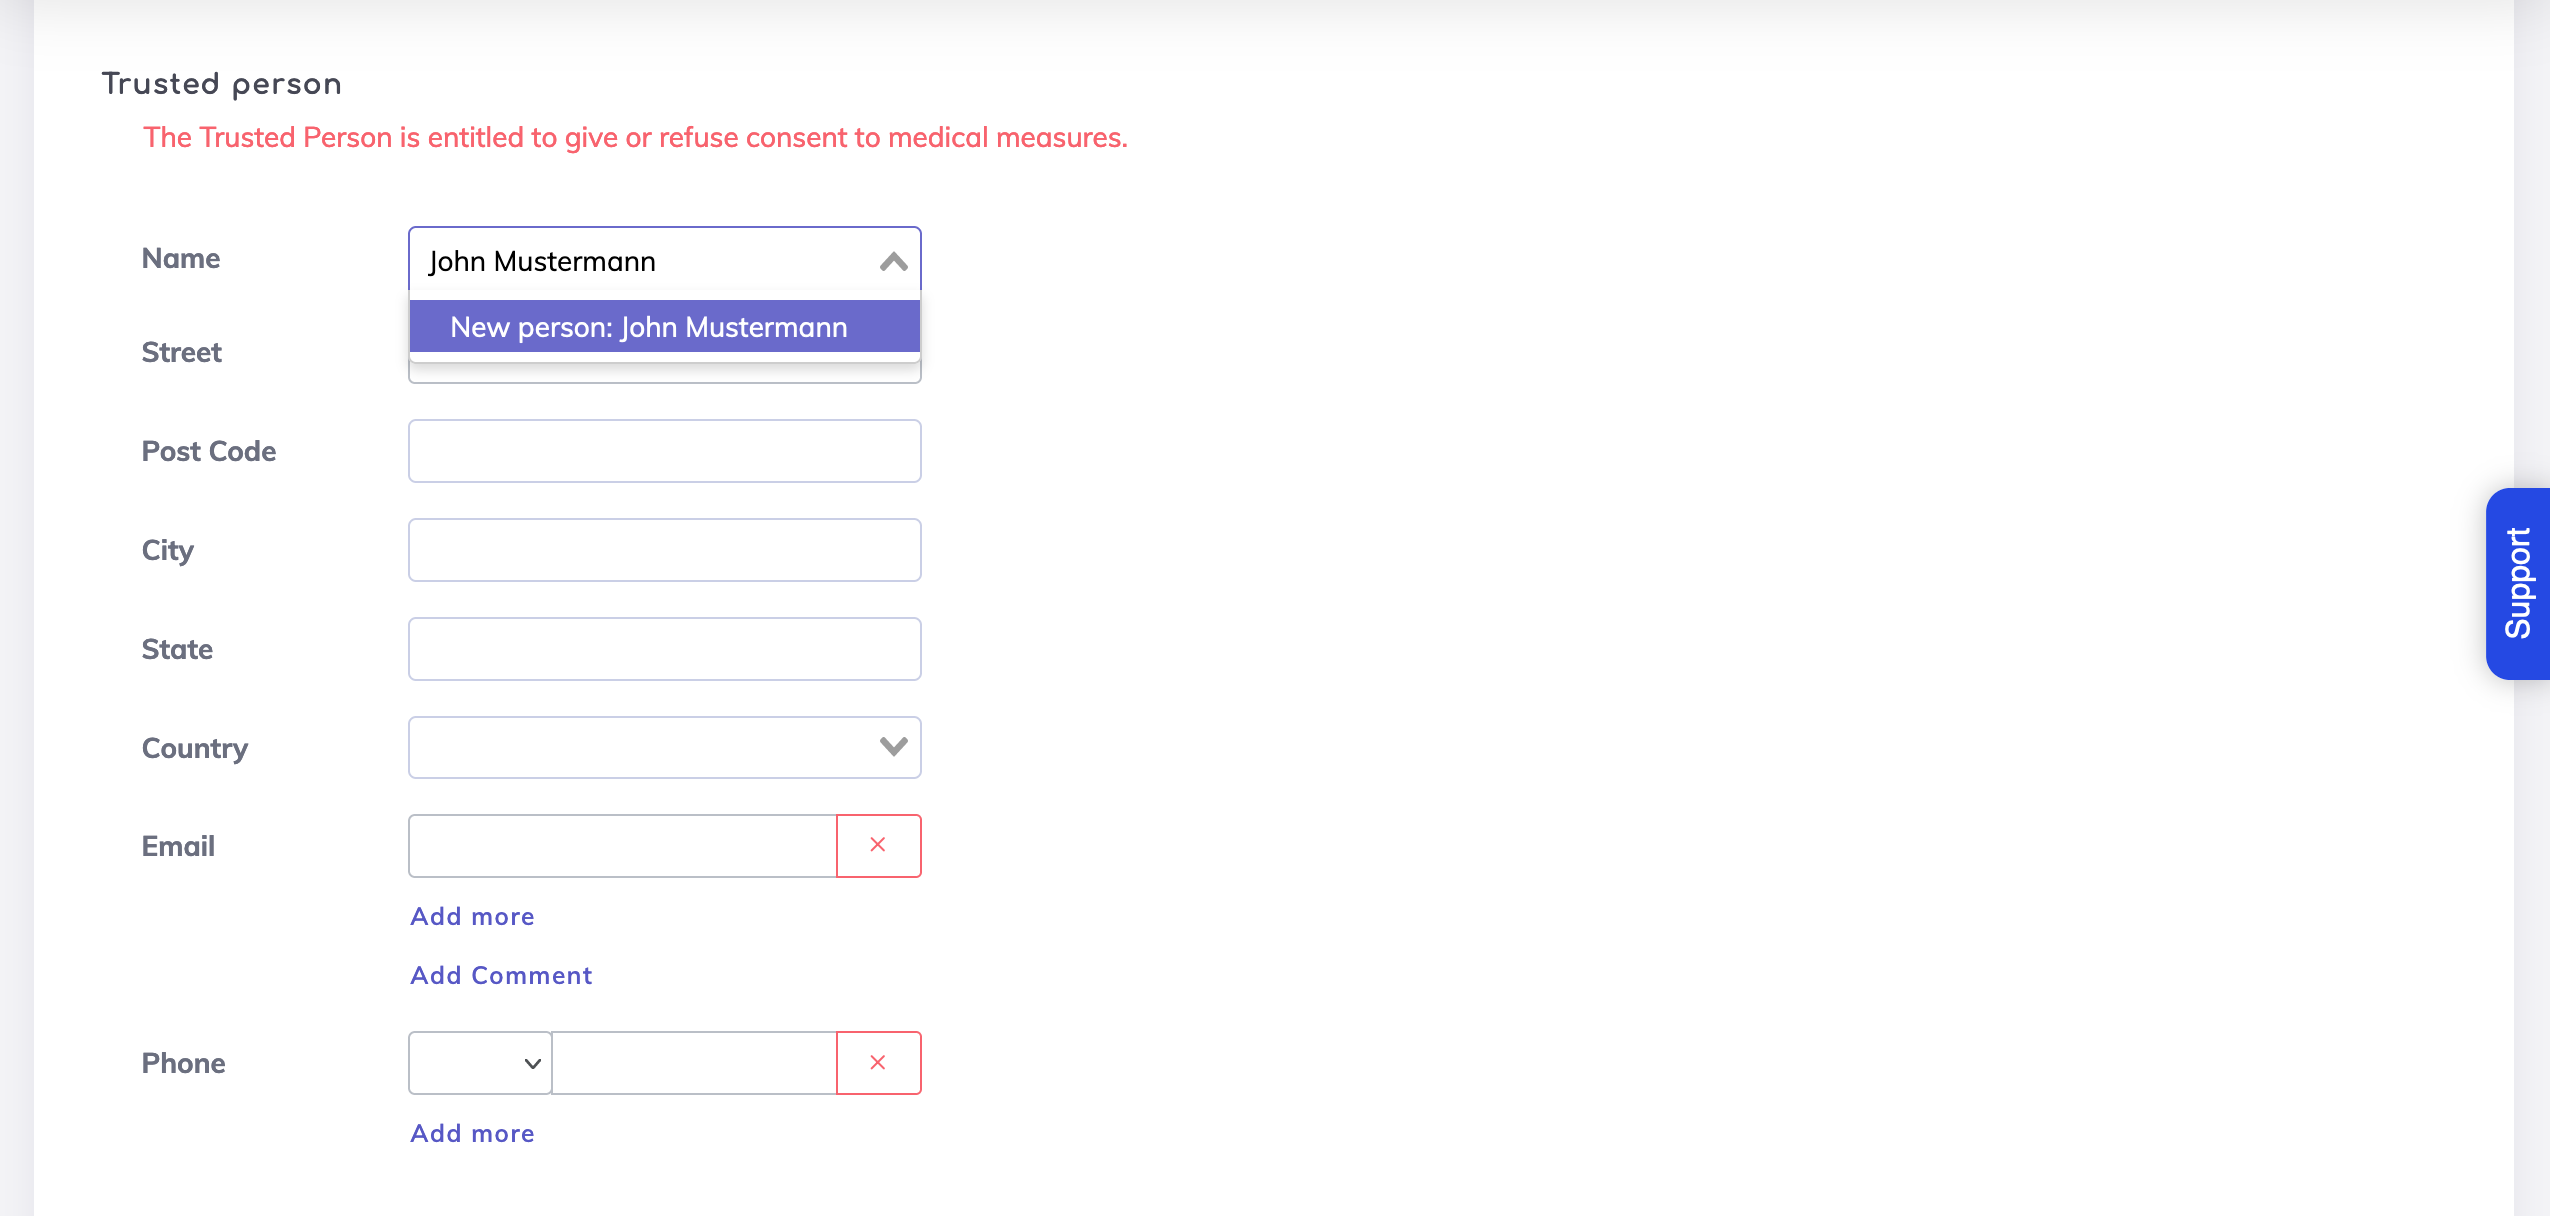Screen dimensions: 2550x1216
Task: Click into the Phone number field
Action: [x=694, y=1063]
